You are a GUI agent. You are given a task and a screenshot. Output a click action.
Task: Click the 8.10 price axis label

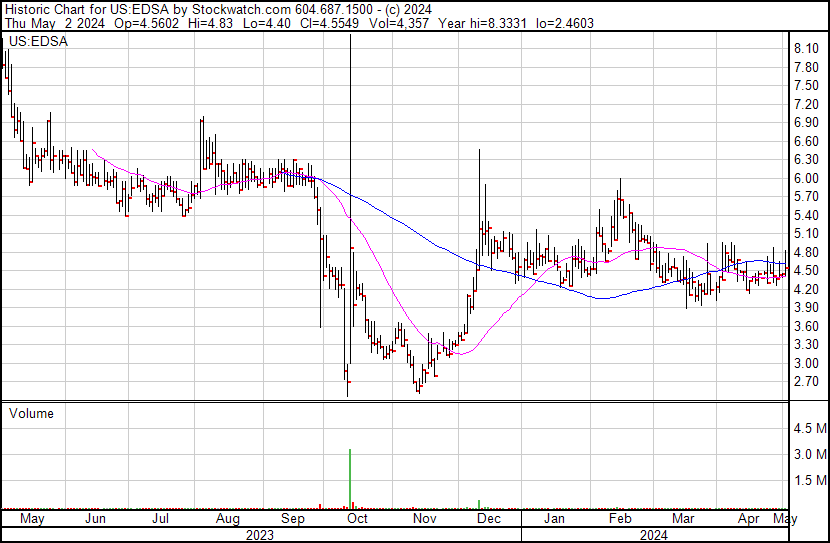click(806, 49)
